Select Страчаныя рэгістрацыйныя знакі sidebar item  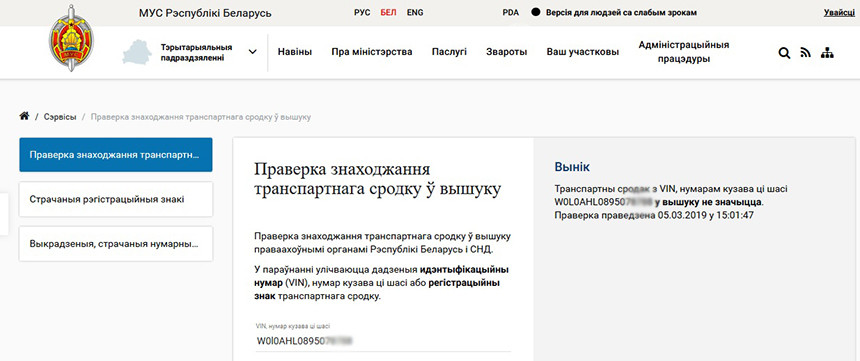[116, 199]
